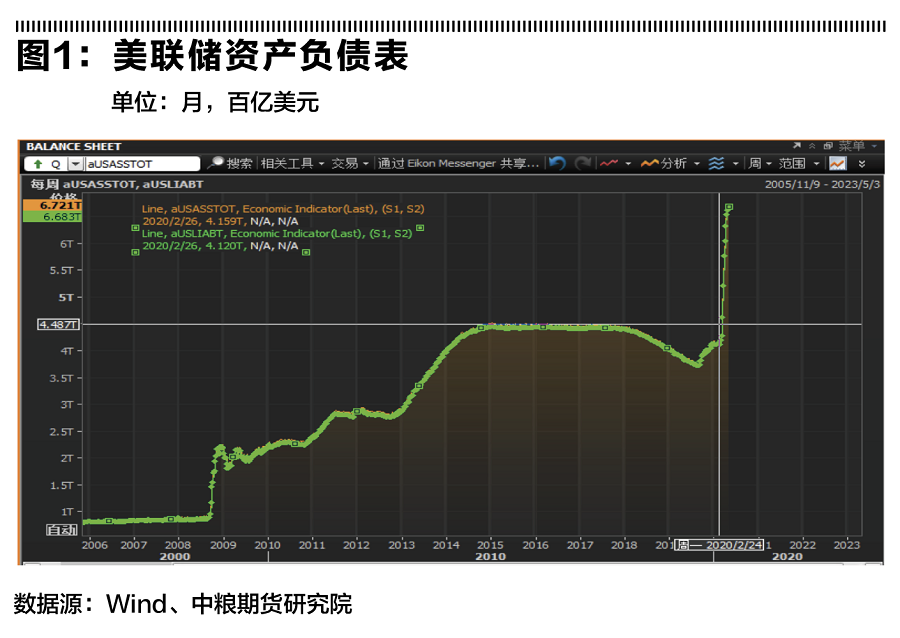
Task: Open the dropdown arrow beside the Q box
Action: click(x=75, y=163)
